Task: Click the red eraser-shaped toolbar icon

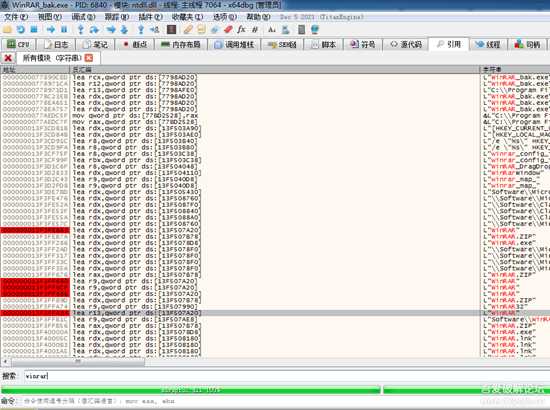Action: click(228, 30)
